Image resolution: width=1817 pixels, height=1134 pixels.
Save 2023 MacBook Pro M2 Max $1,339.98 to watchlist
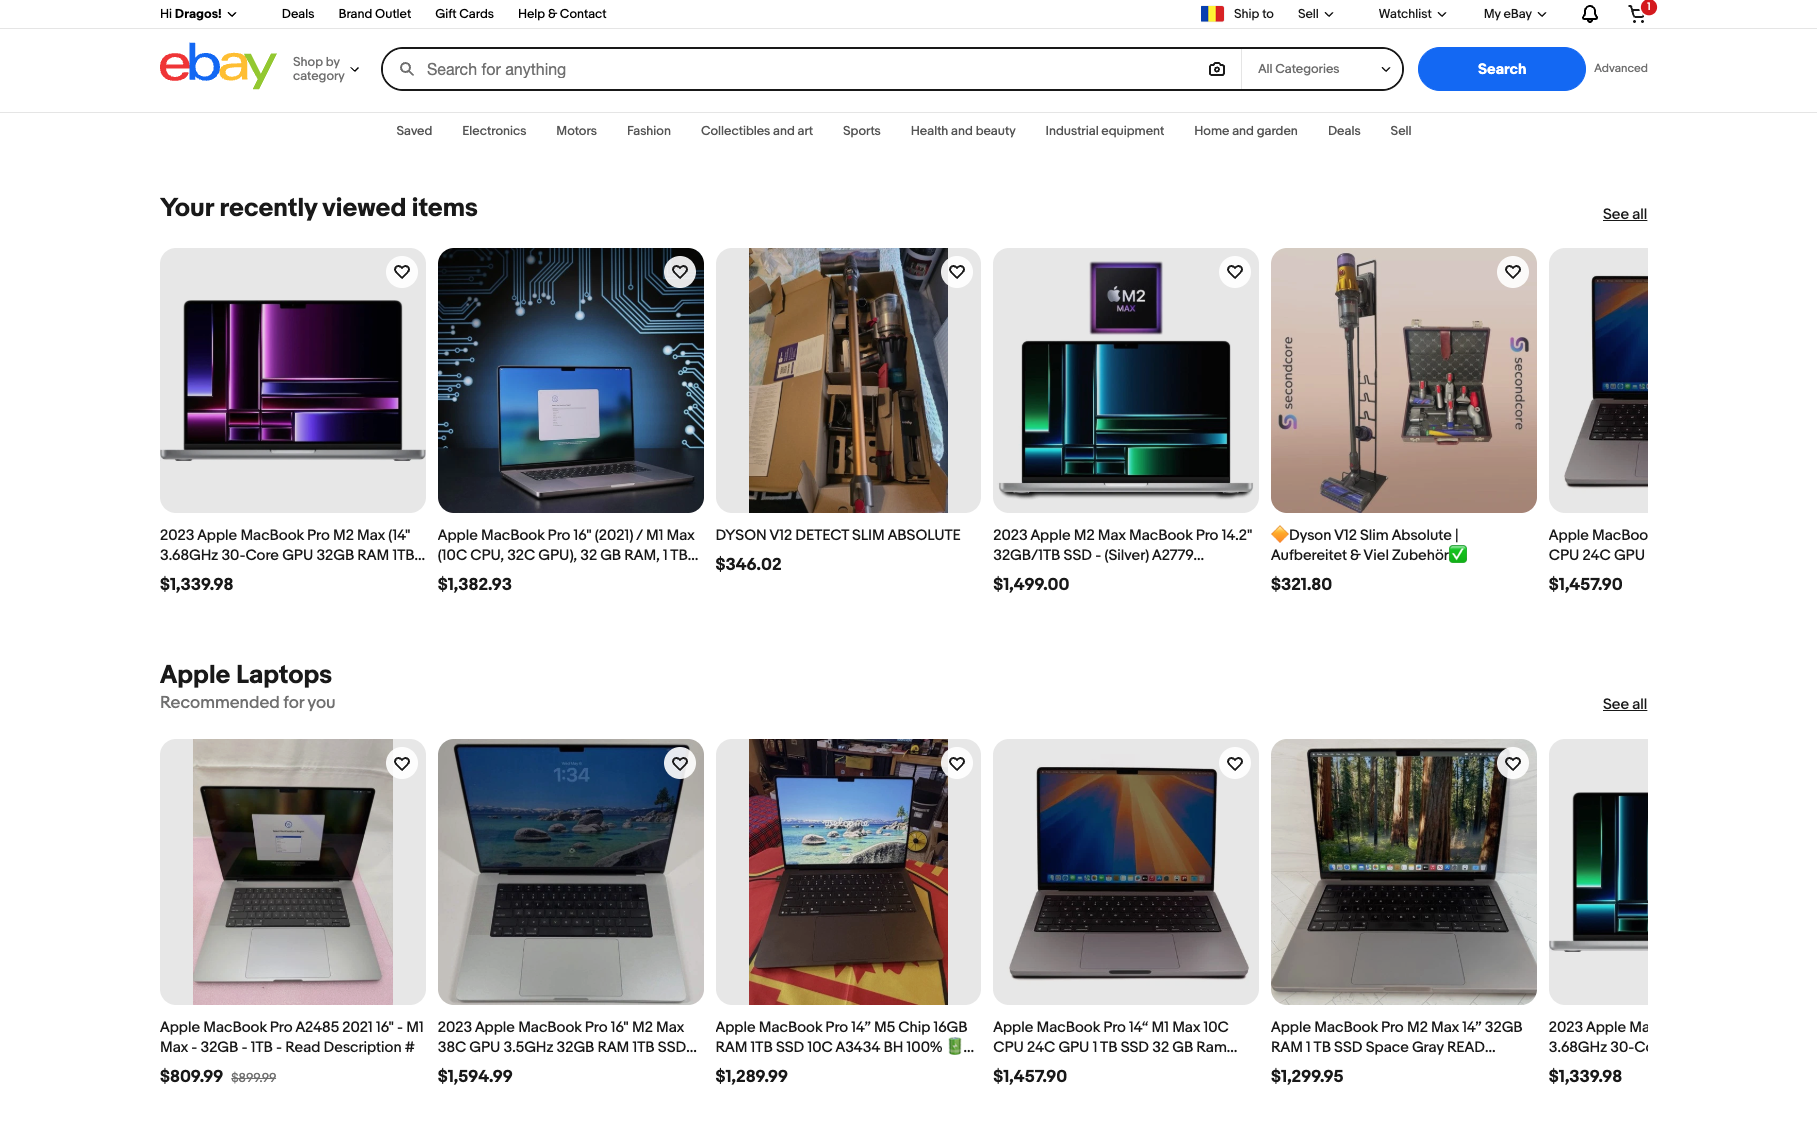coord(402,272)
